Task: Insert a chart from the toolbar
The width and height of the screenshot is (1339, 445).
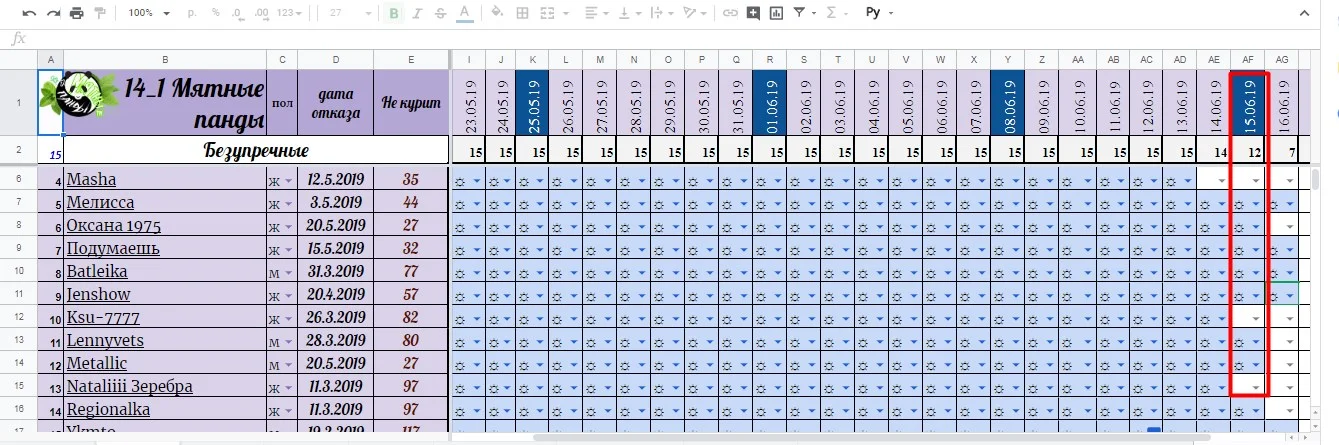Action: tap(776, 13)
